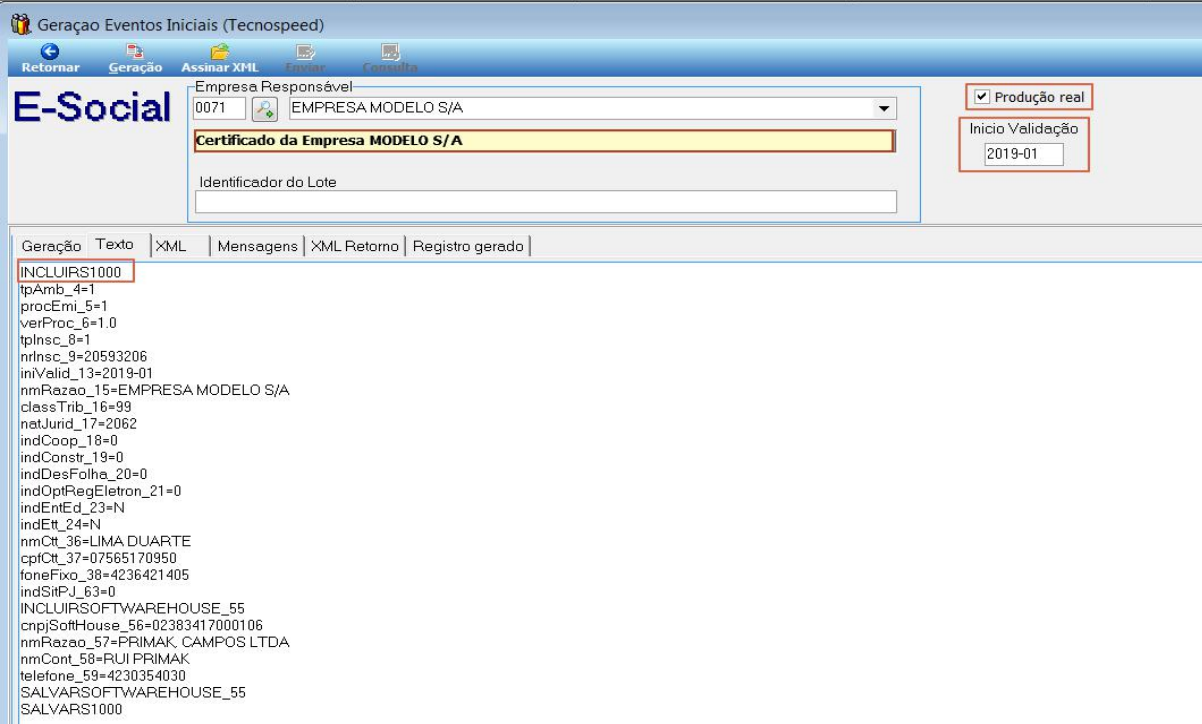Click the indSitPJ_63=0 line
The width and height of the screenshot is (1202, 724).
pyautogui.click(x=67, y=592)
